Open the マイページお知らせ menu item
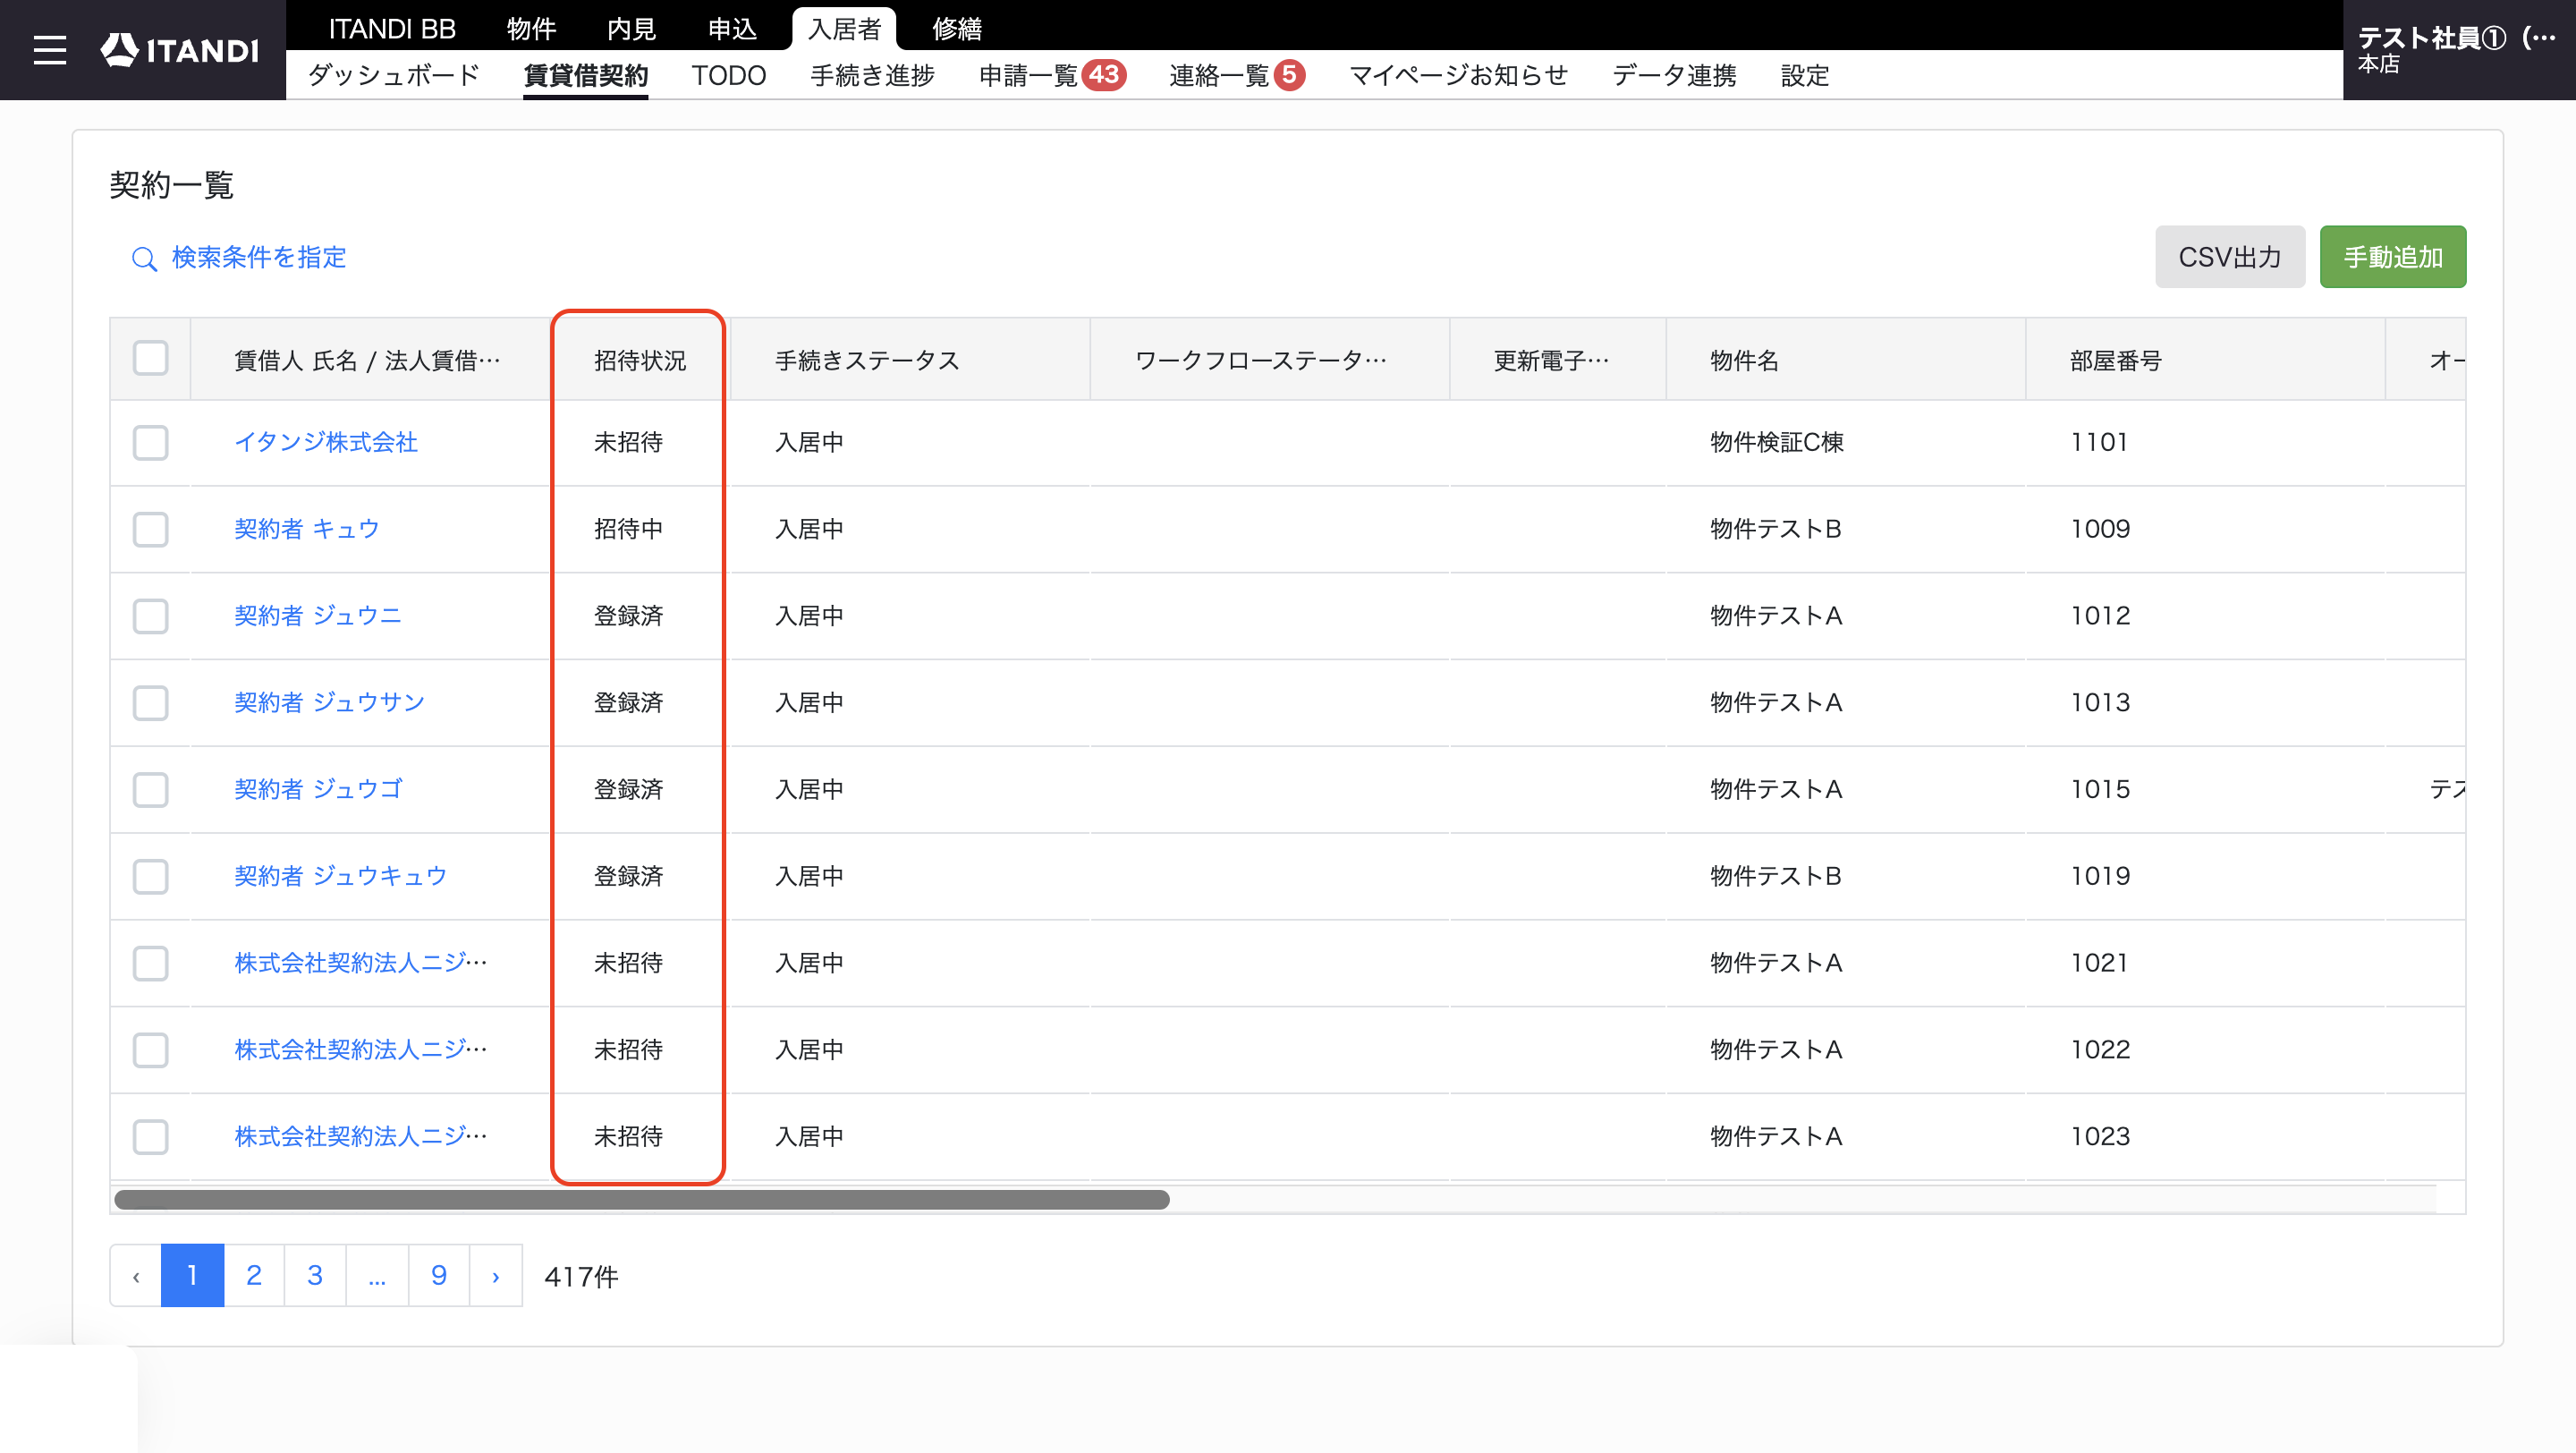 1458,75
